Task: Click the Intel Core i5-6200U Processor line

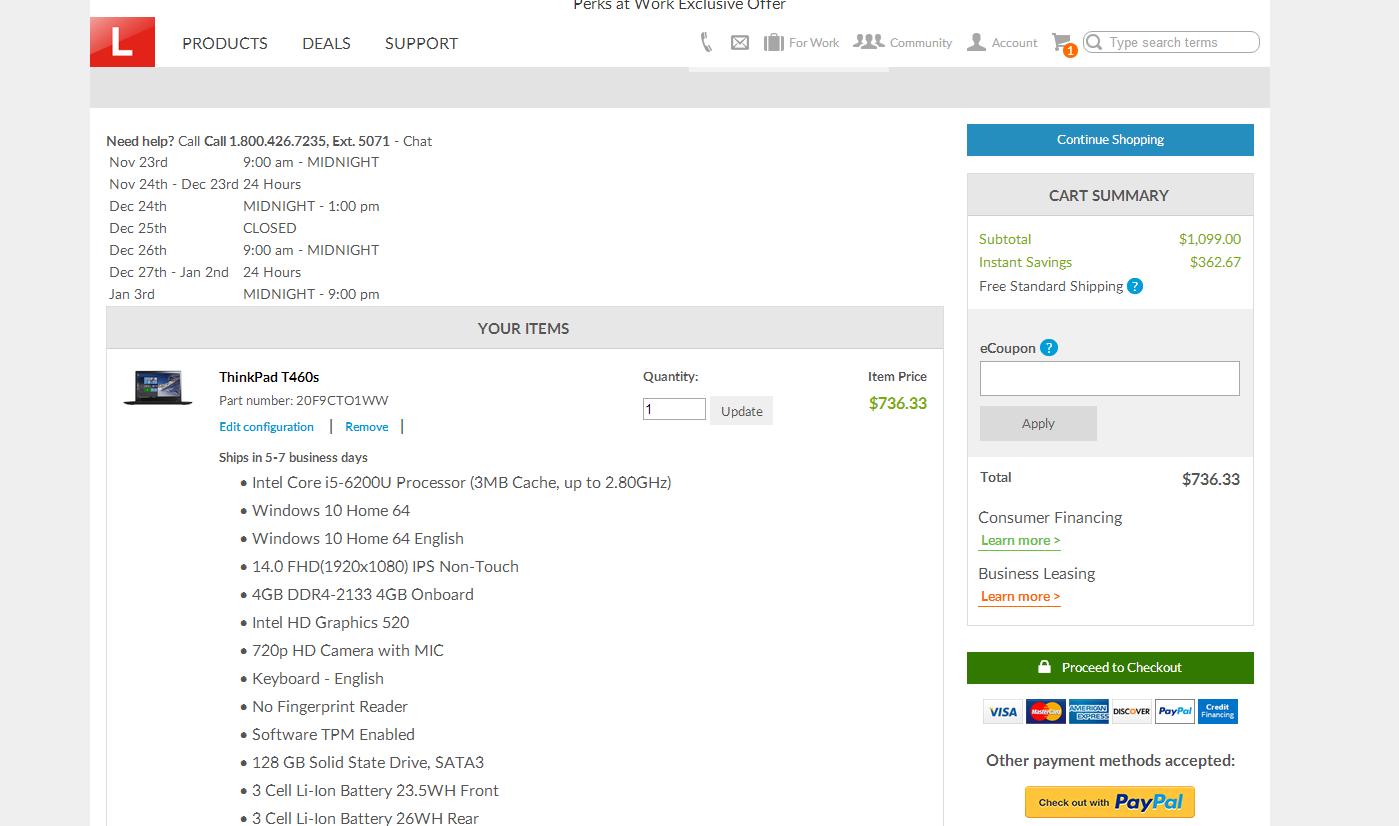Action: click(461, 482)
